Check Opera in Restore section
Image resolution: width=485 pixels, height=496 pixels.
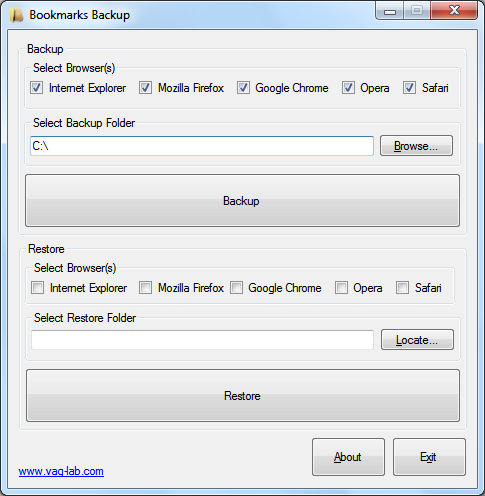click(341, 288)
